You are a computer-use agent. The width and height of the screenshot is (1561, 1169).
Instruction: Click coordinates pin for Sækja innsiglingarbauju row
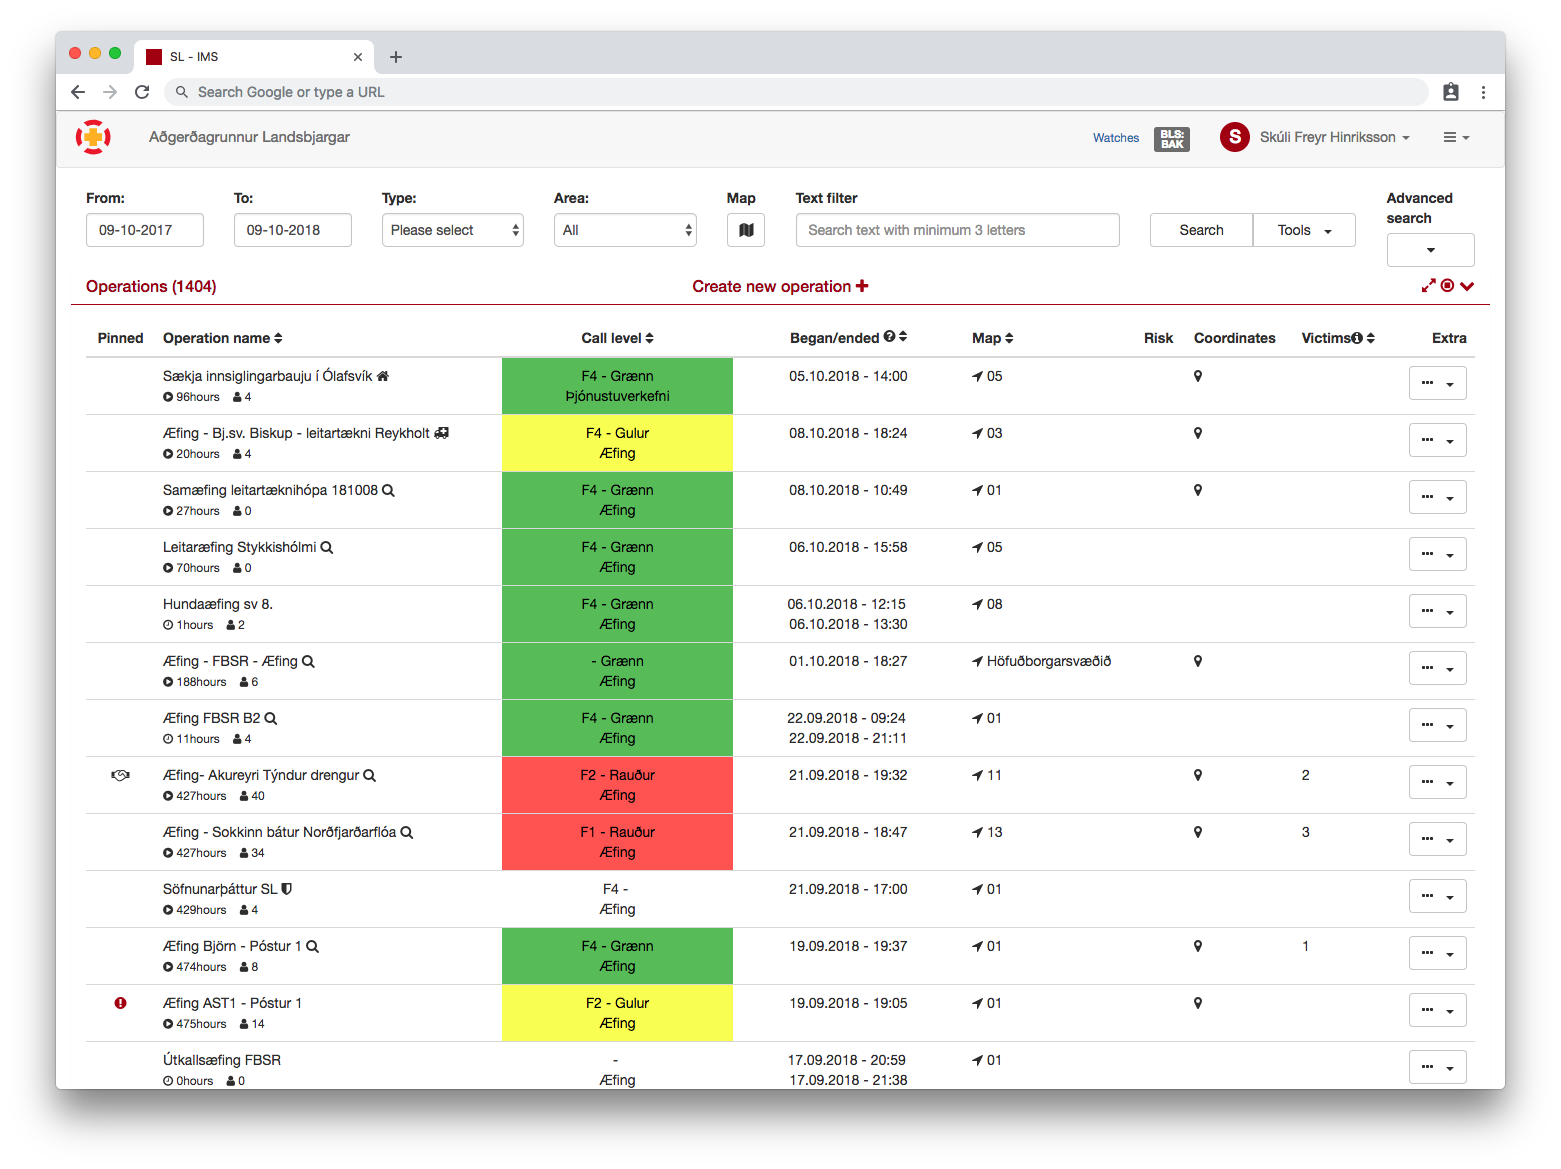click(x=1198, y=376)
